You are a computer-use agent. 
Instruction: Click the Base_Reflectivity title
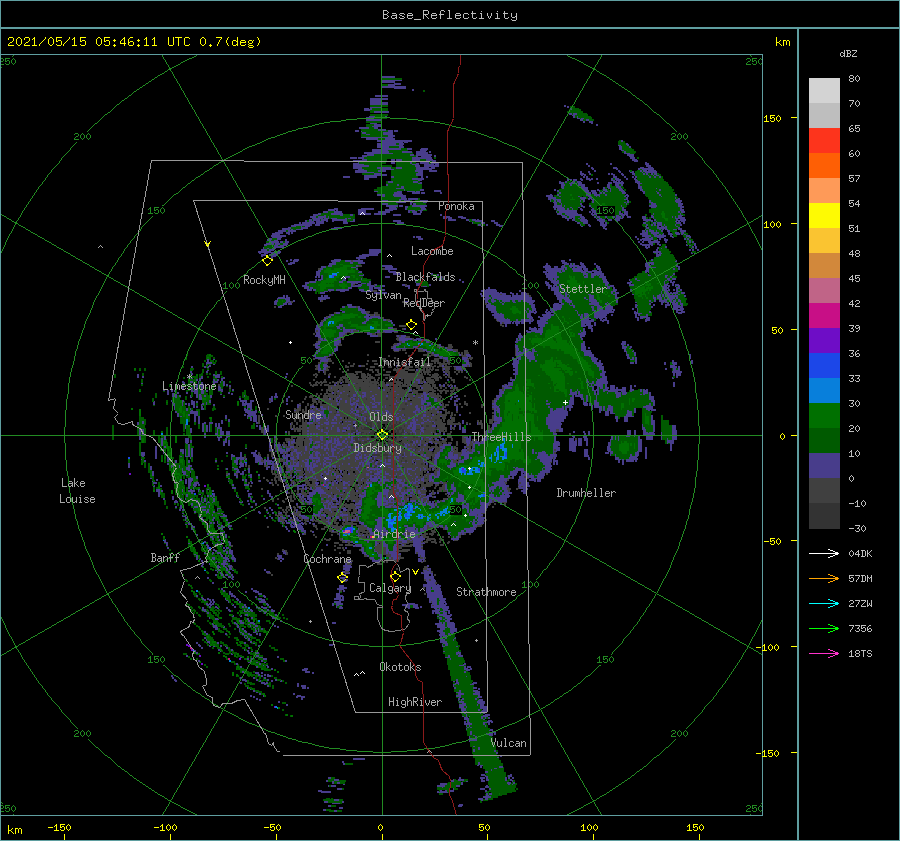[450, 15]
